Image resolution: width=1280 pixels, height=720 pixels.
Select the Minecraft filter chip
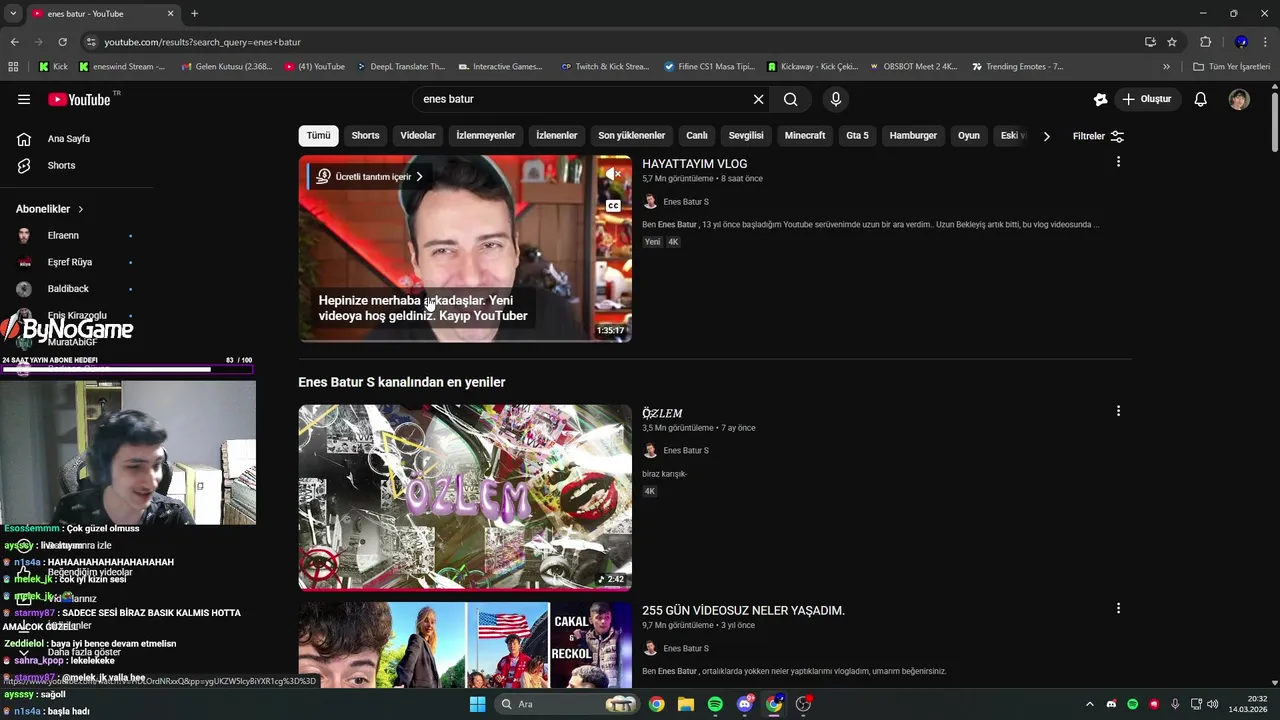point(805,136)
